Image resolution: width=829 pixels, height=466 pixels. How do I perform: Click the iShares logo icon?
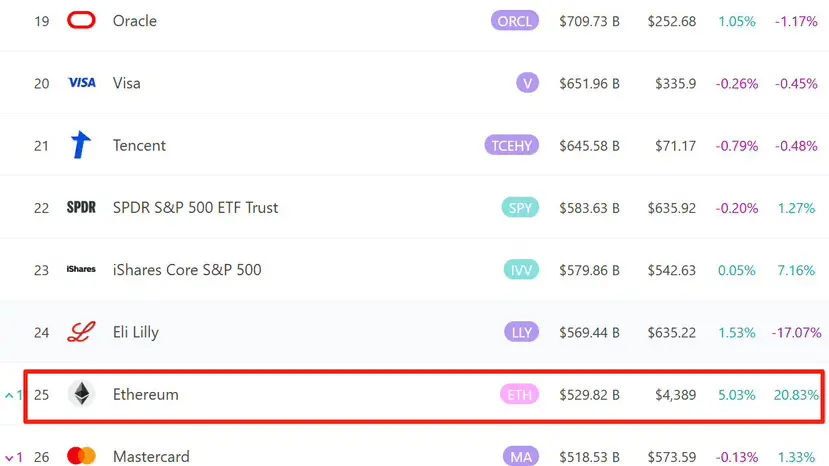click(81, 269)
